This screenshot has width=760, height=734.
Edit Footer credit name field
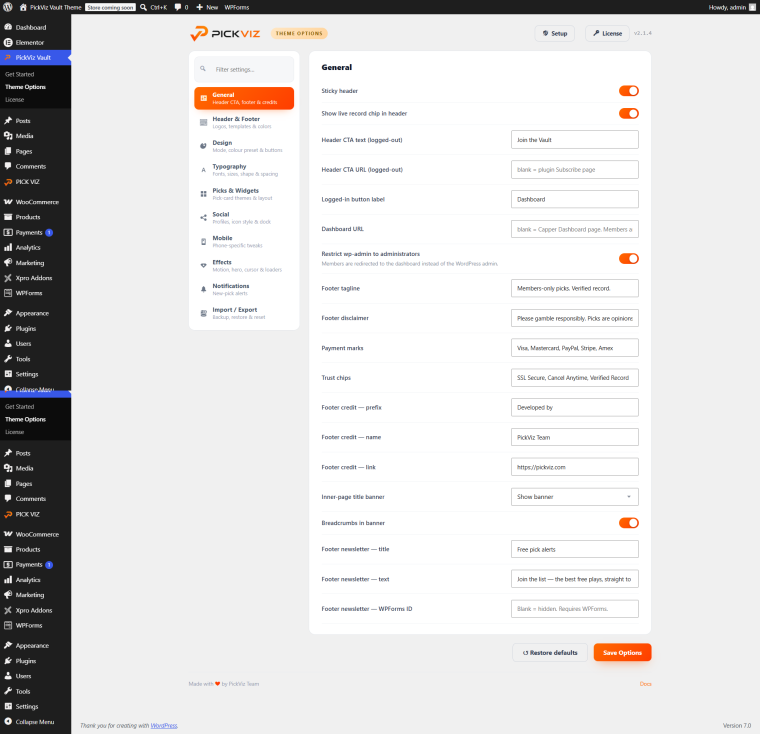pos(574,437)
